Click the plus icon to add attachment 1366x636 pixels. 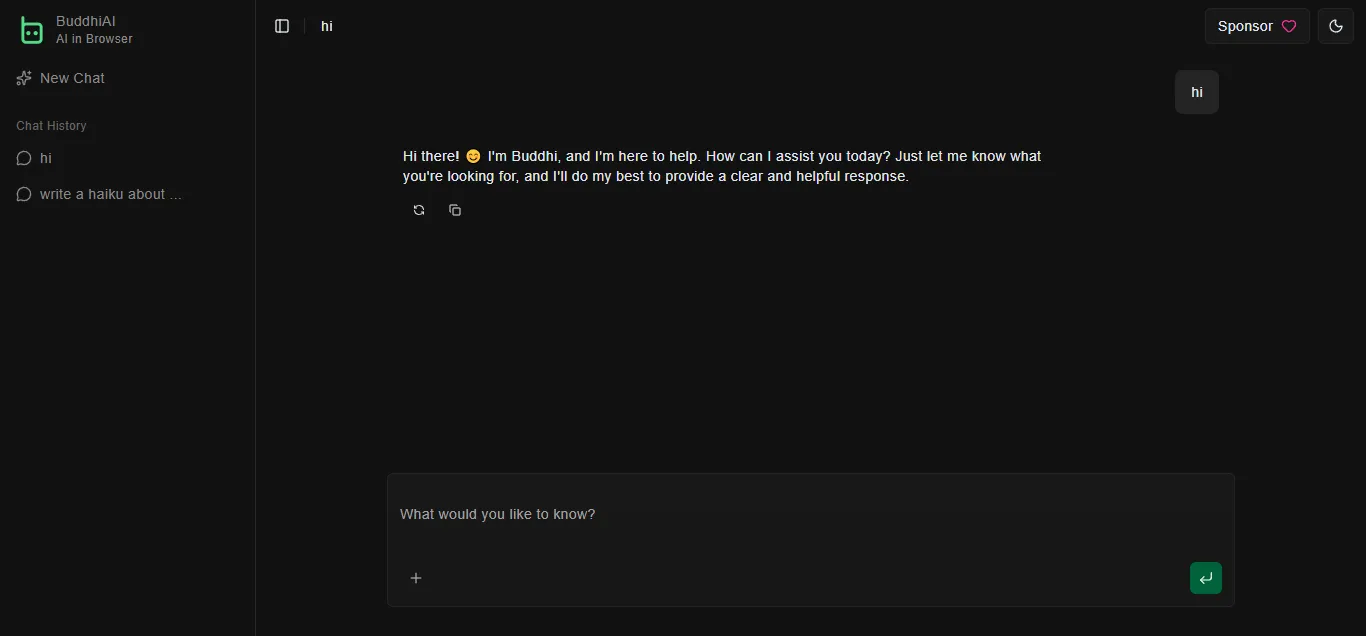416,578
